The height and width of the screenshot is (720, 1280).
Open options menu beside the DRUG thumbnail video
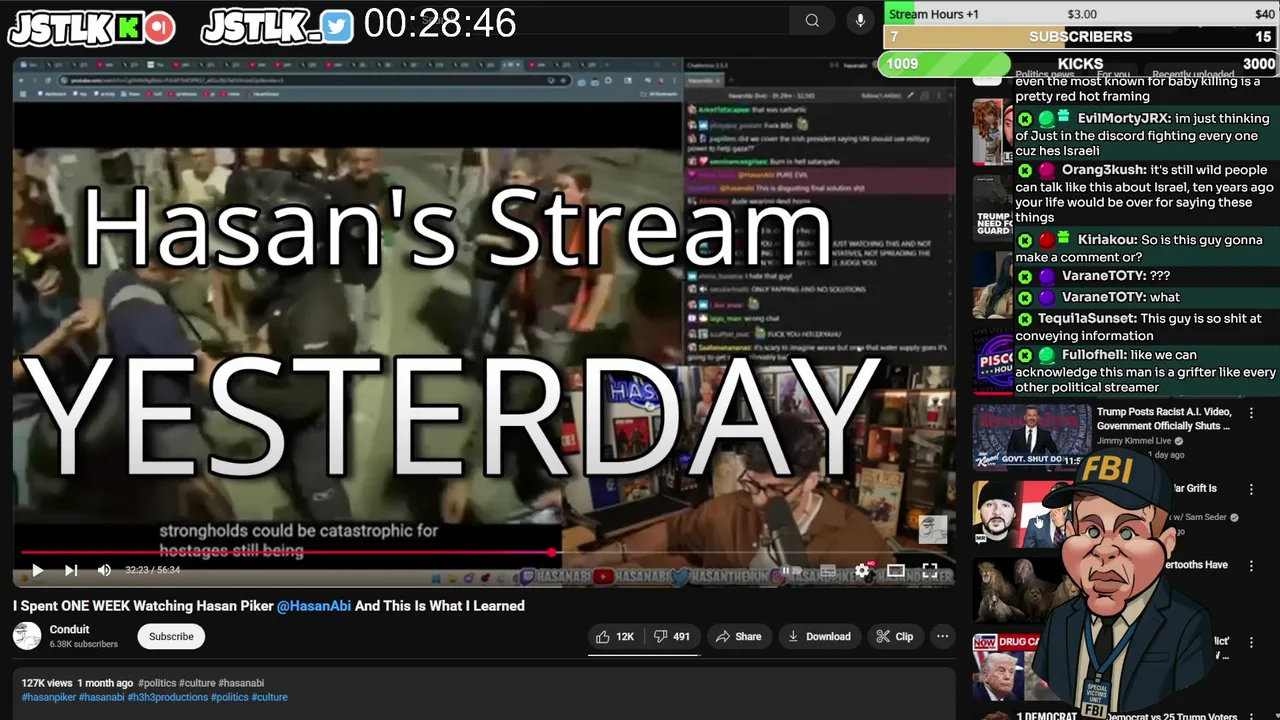[1250, 642]
